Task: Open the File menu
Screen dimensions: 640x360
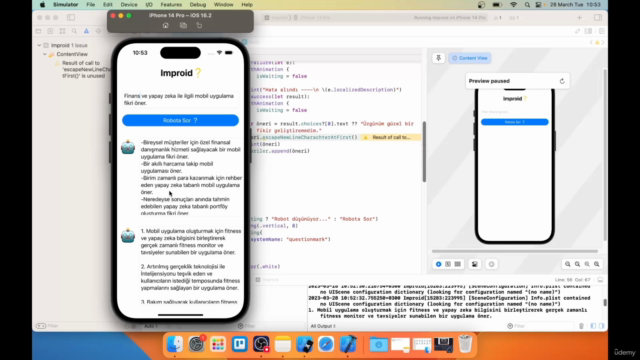Action: tap(91, 5)
